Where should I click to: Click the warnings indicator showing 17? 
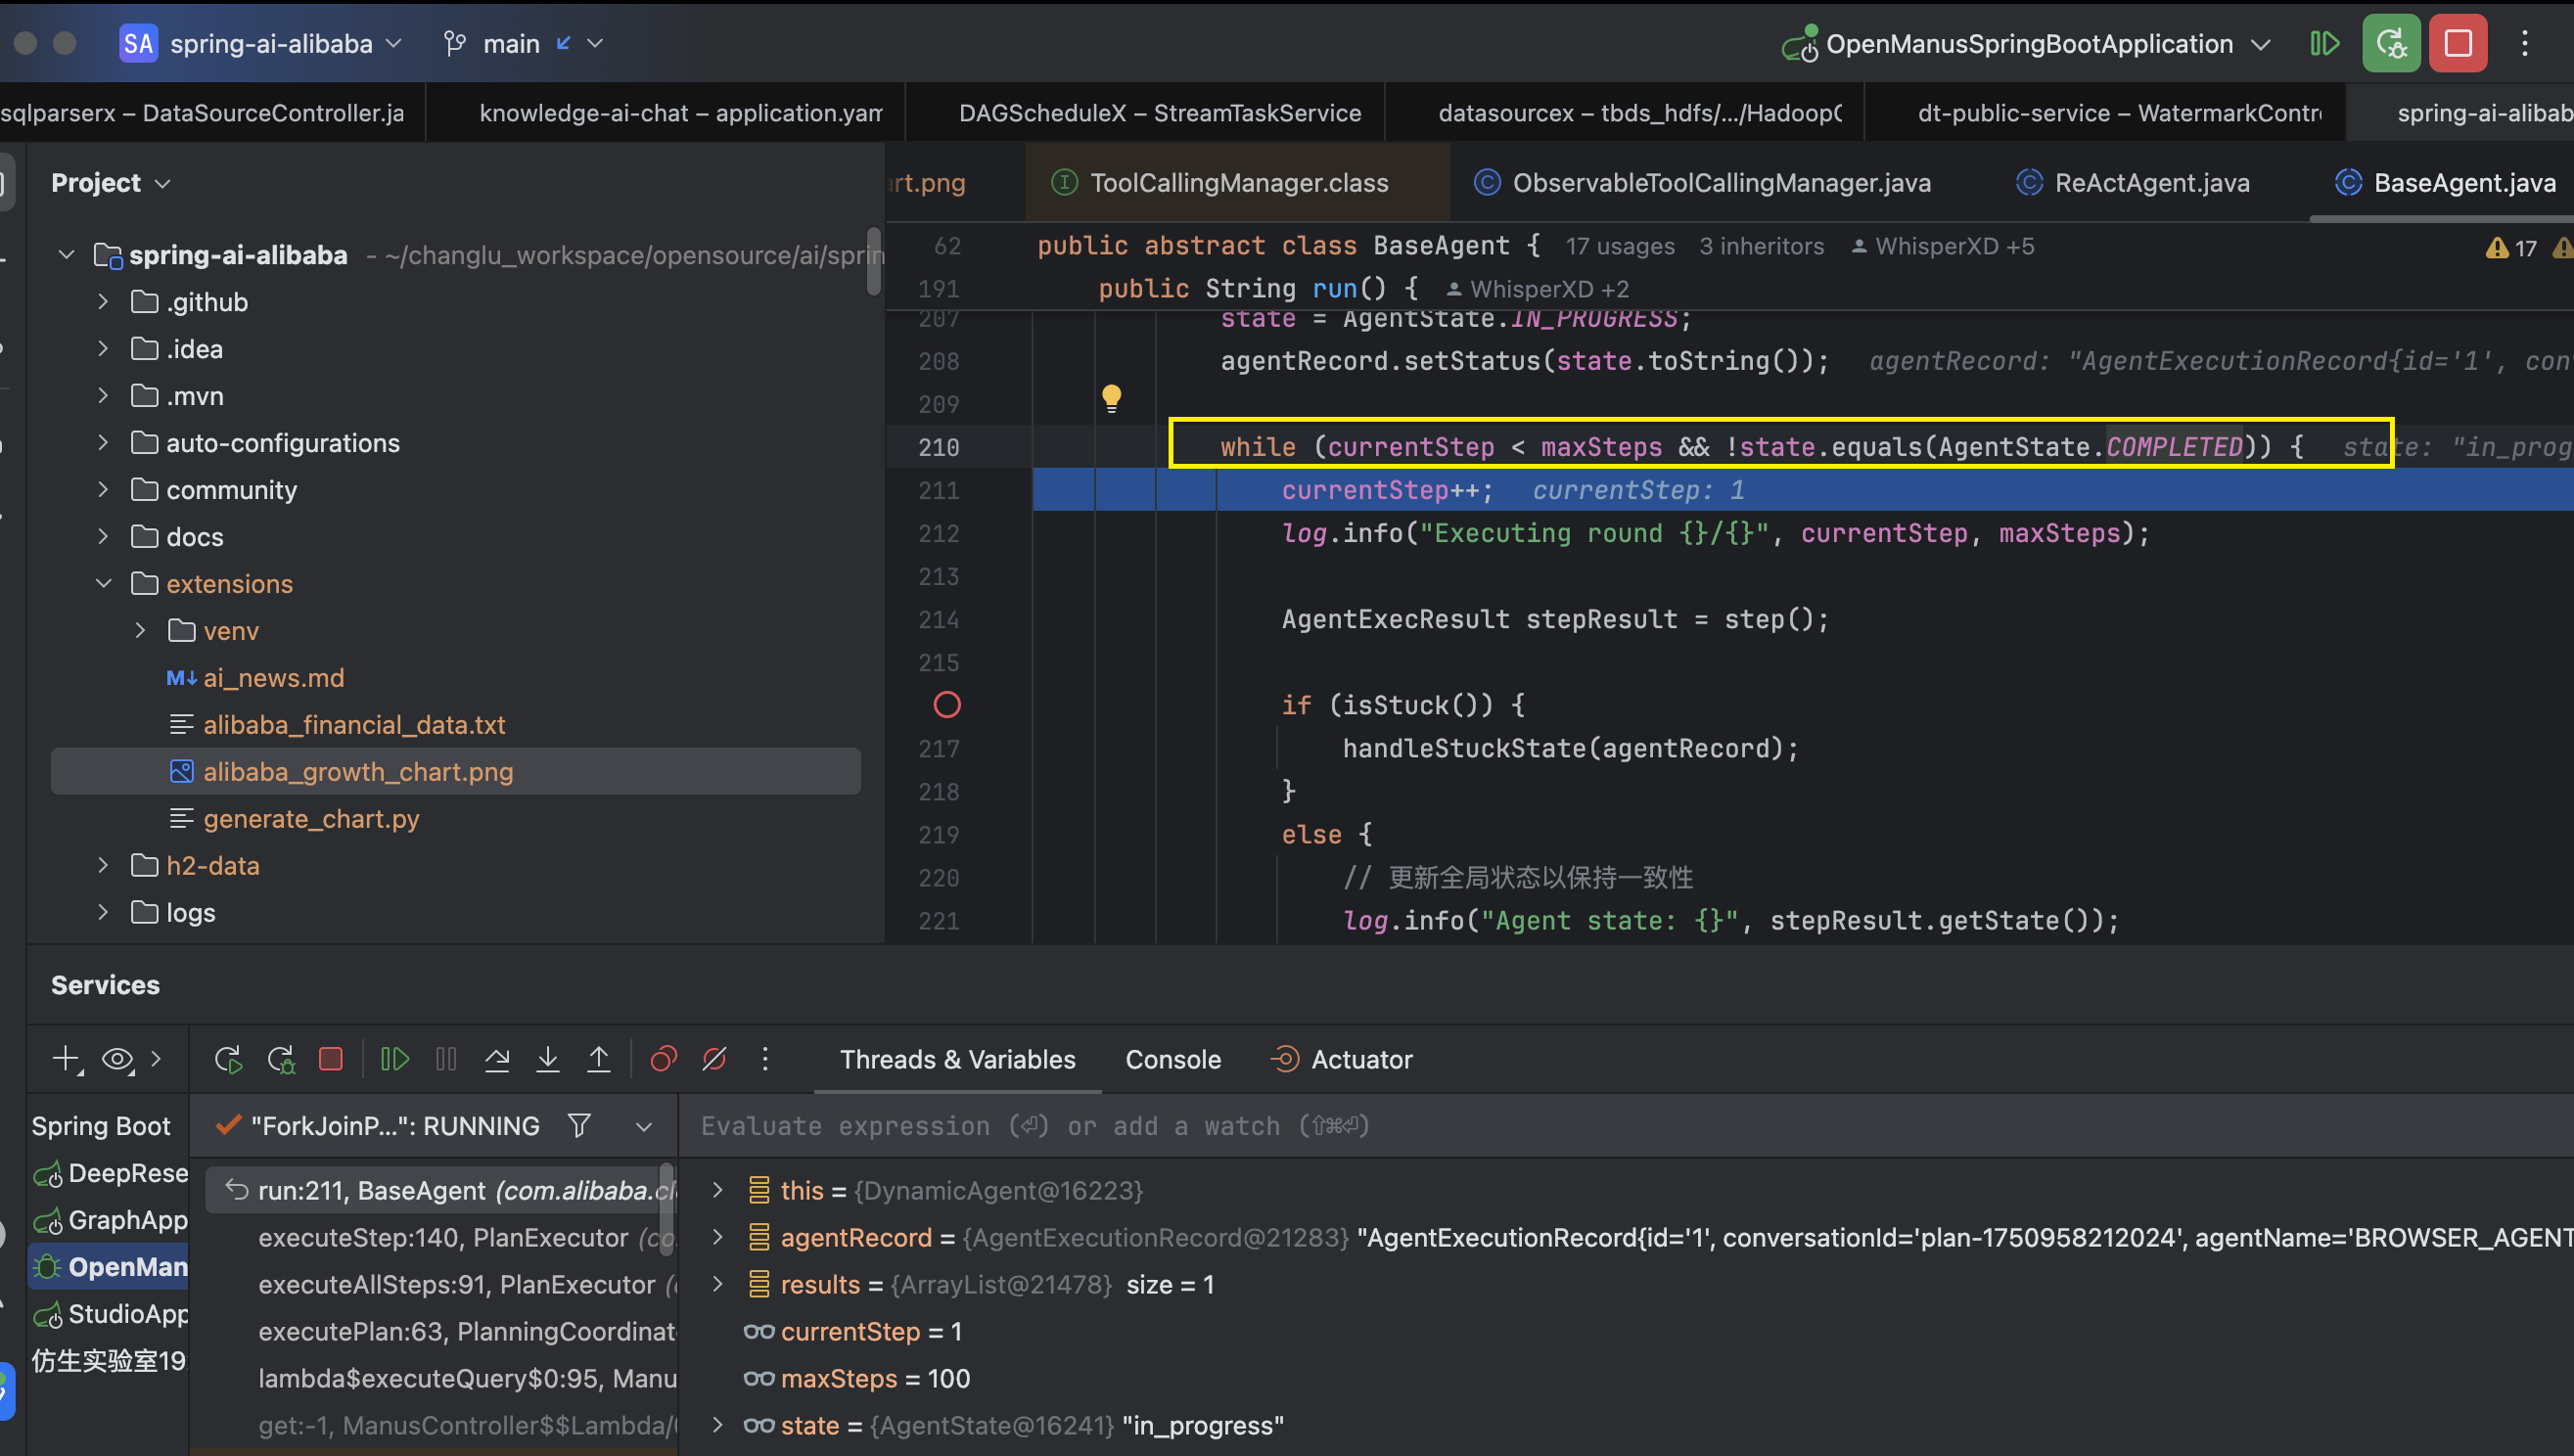pyautogui.click(x=2511, y=248)
